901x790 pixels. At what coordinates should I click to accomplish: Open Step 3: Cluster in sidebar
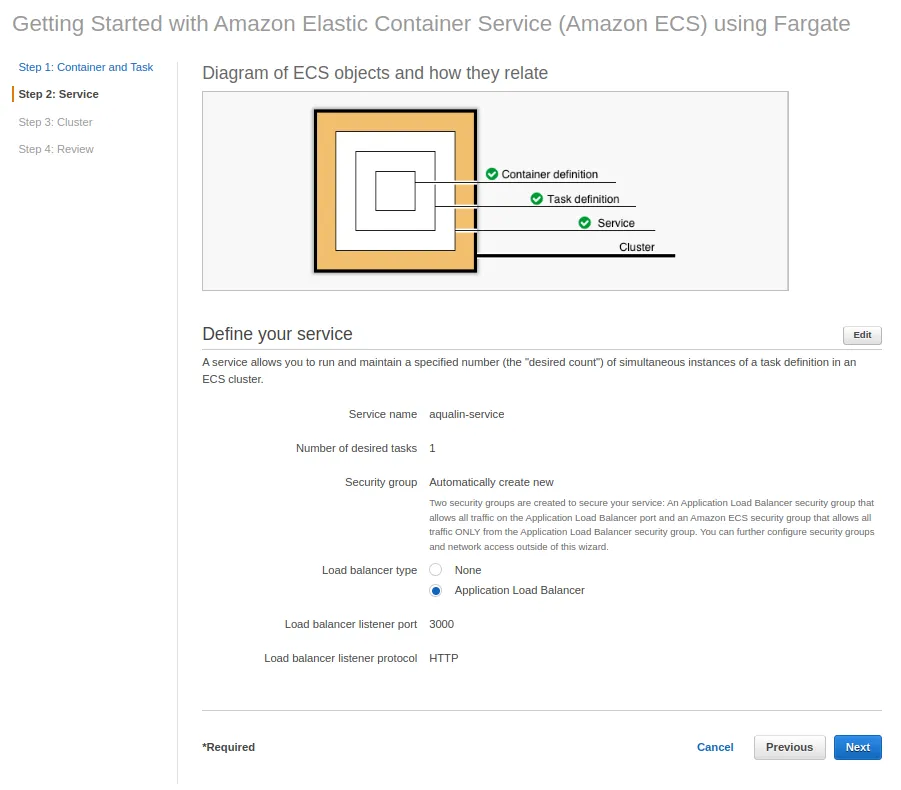coord(56,122)
